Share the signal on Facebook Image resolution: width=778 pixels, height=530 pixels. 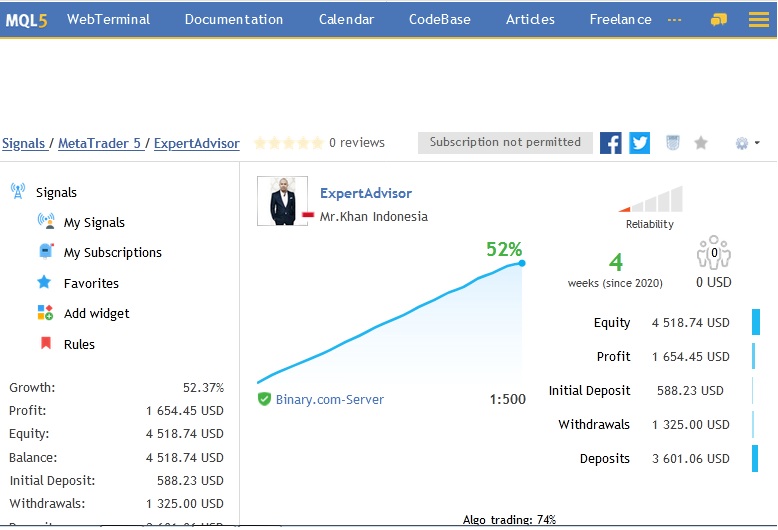click(x=611, y=143)
